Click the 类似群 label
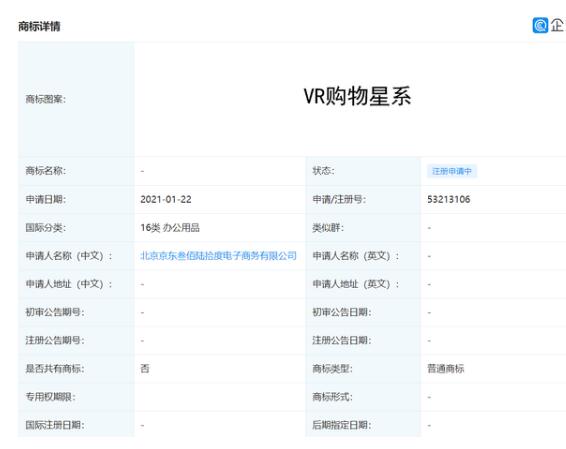This screenshot has height=449, width=566. [x=328, y=228]
